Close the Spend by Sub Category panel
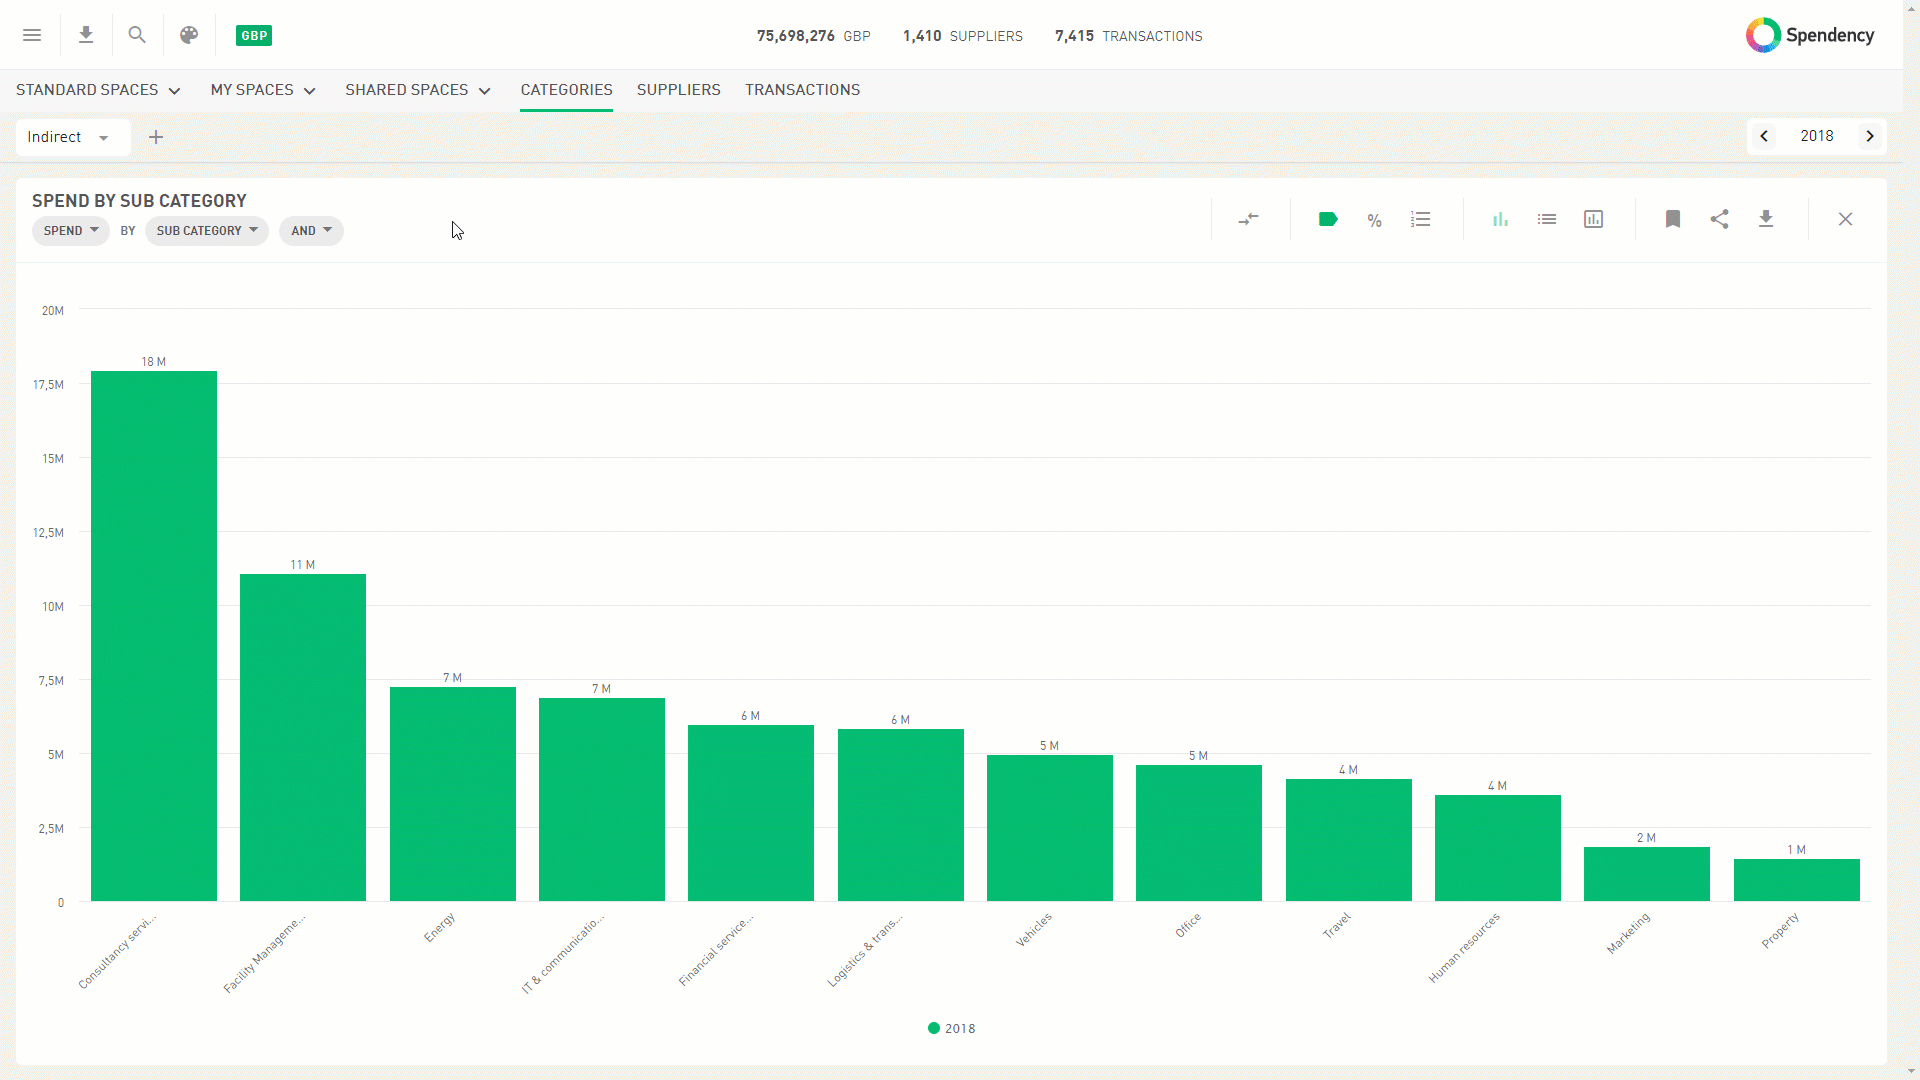The image size is (1920, 1080). tap(1846, 219)
